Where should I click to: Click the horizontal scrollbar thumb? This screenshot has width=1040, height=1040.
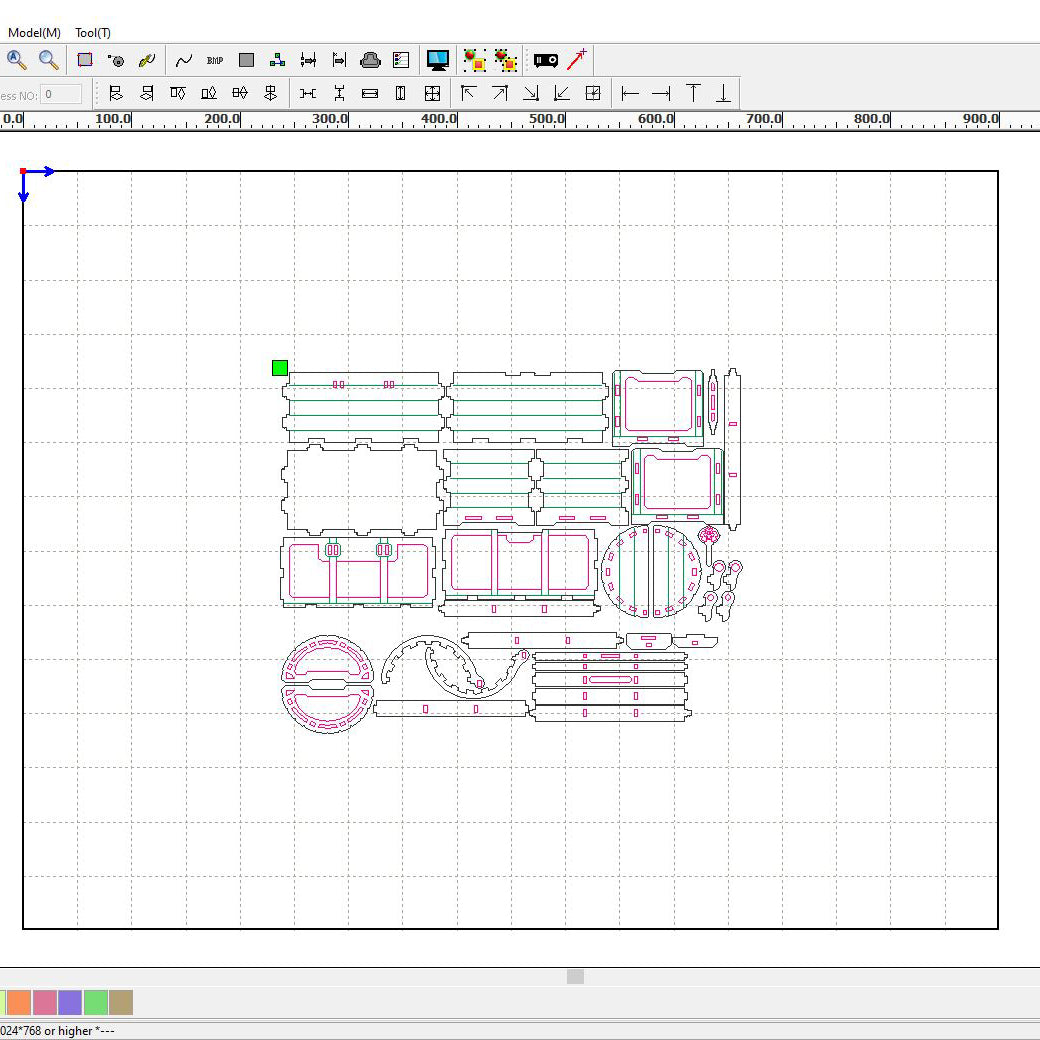tap(575, 976)
